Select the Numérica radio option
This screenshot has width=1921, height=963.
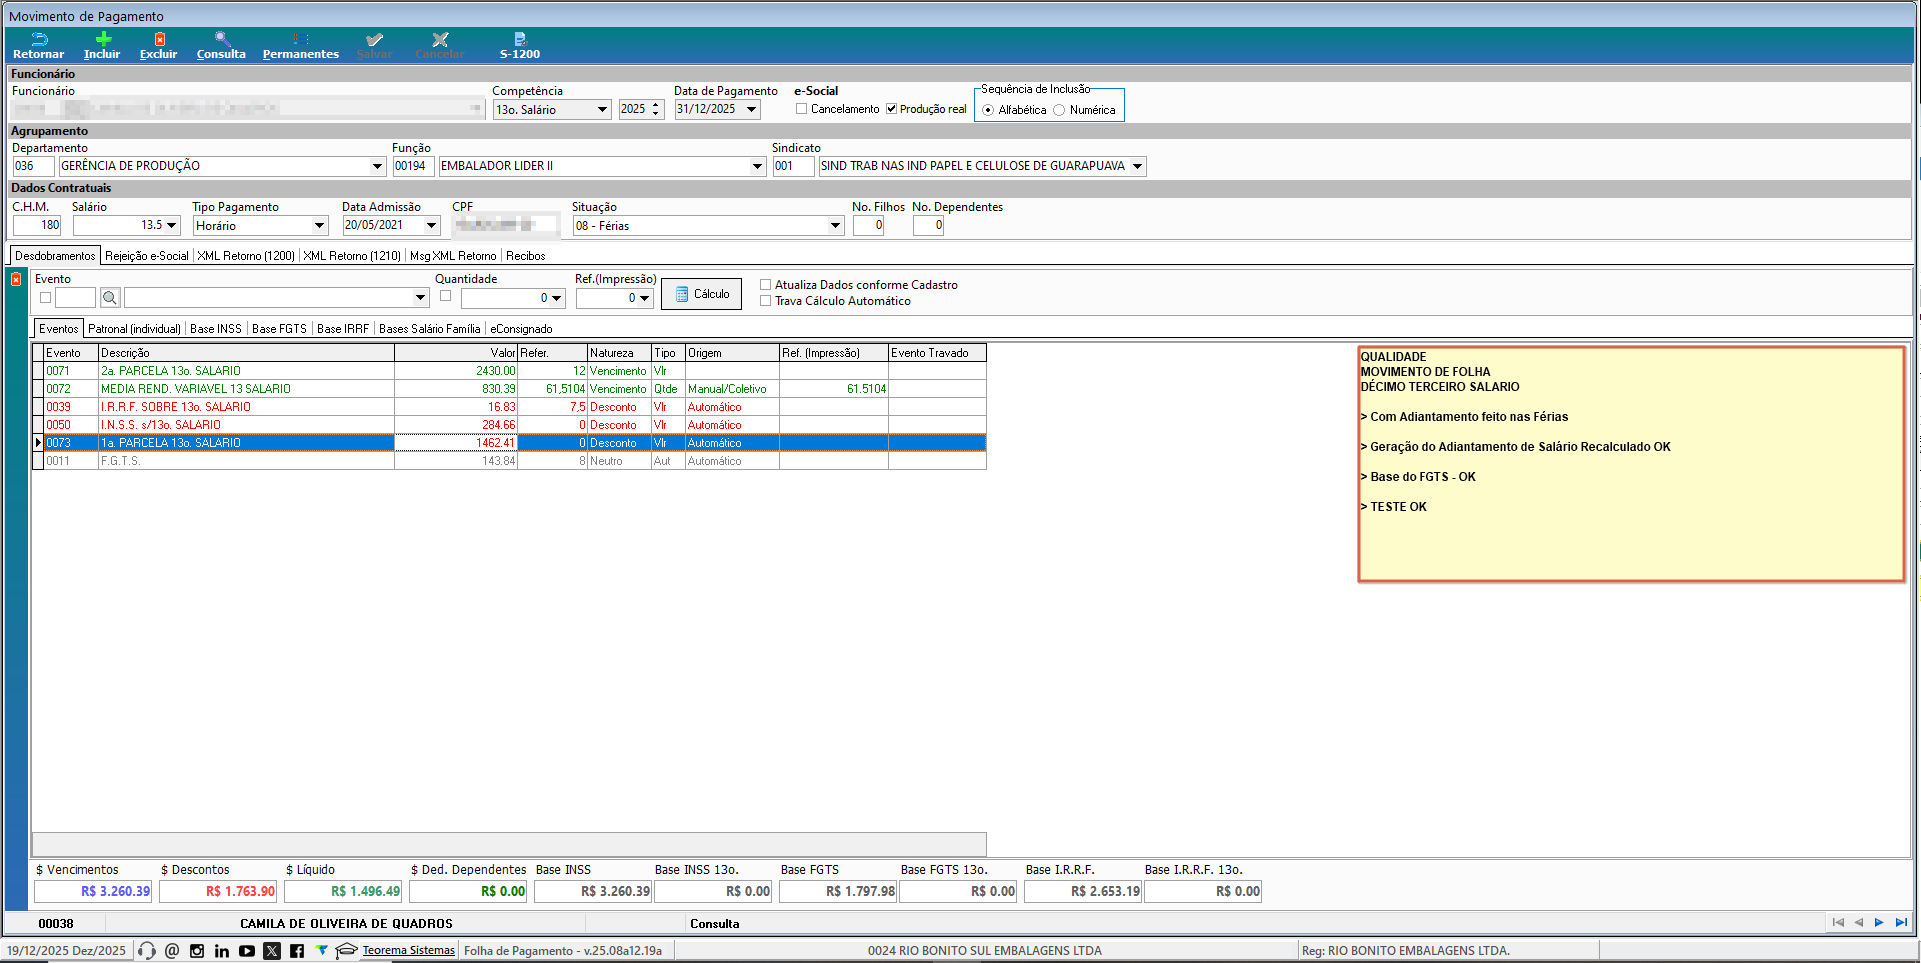1059,110
